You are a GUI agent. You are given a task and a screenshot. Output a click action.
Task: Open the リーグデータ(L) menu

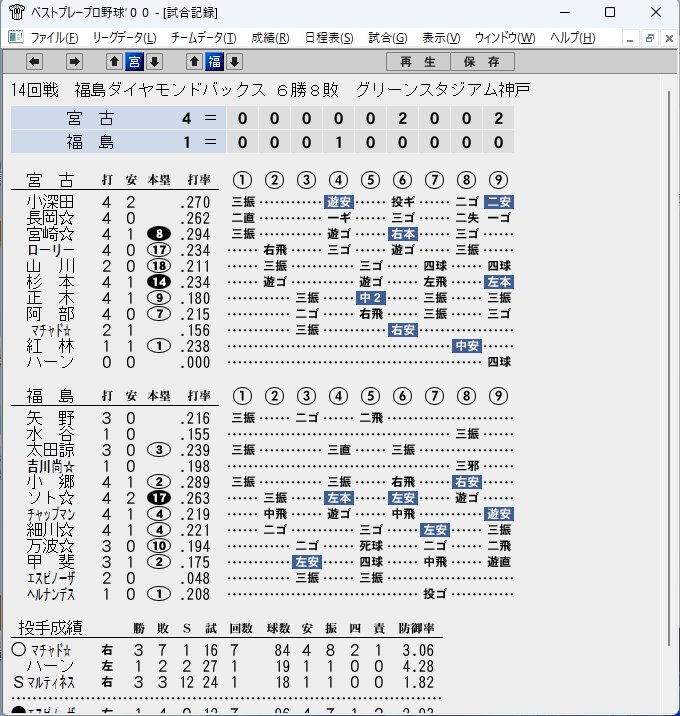point(125,38)
